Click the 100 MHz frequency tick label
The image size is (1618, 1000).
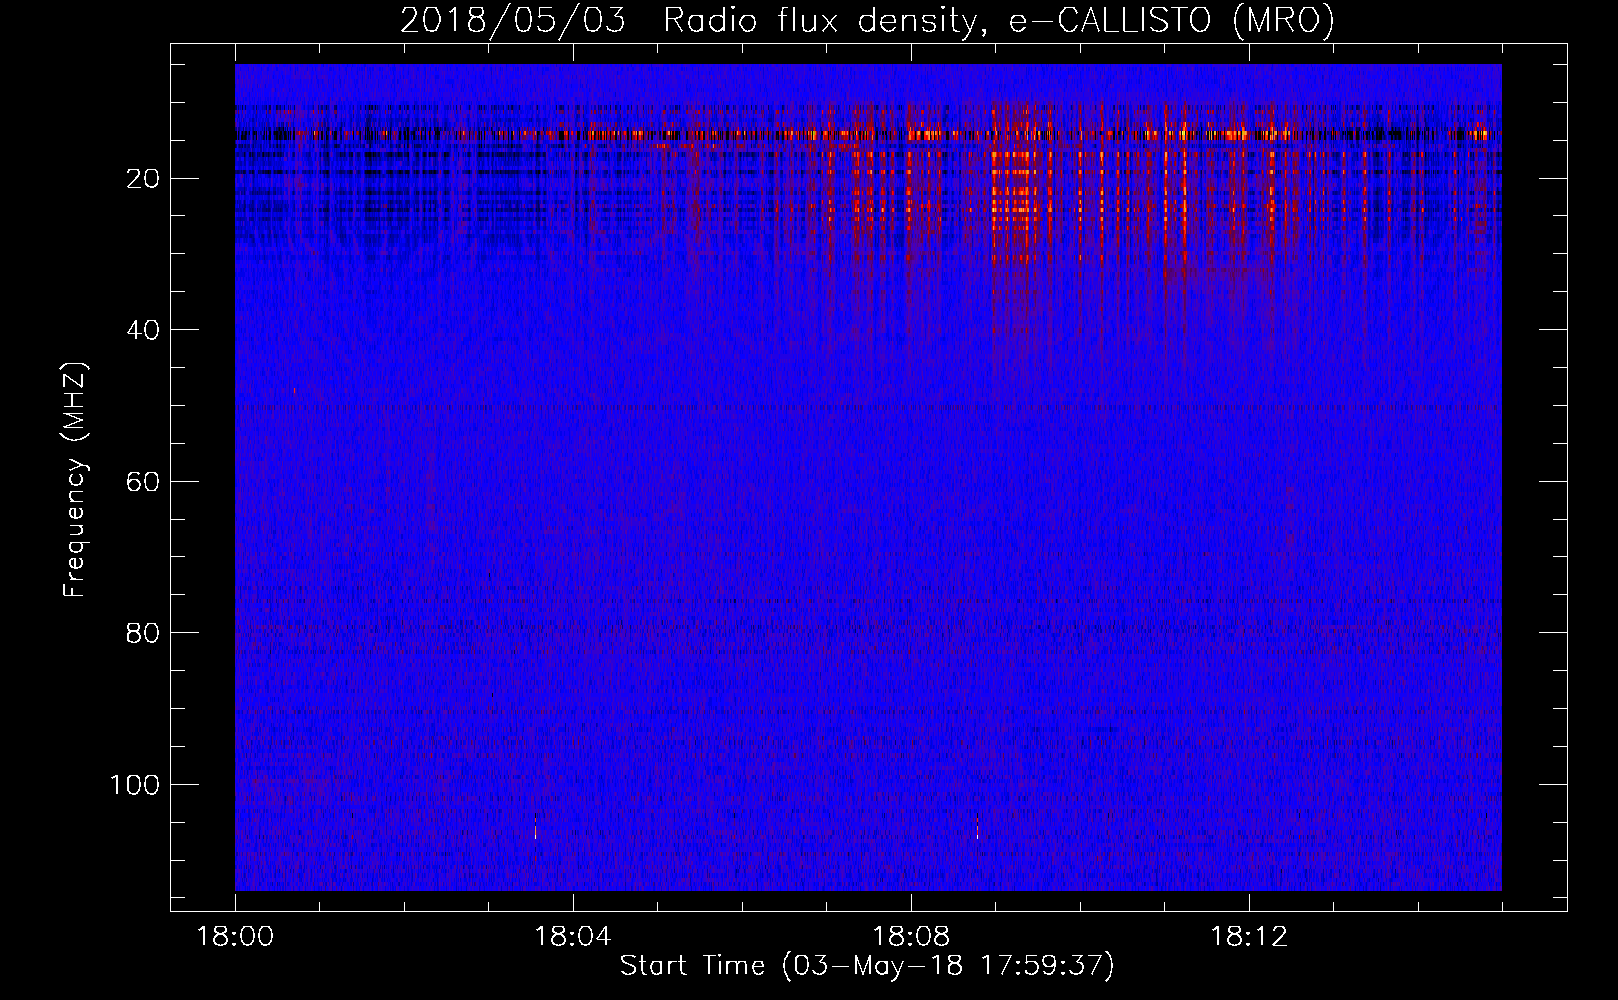135,785
